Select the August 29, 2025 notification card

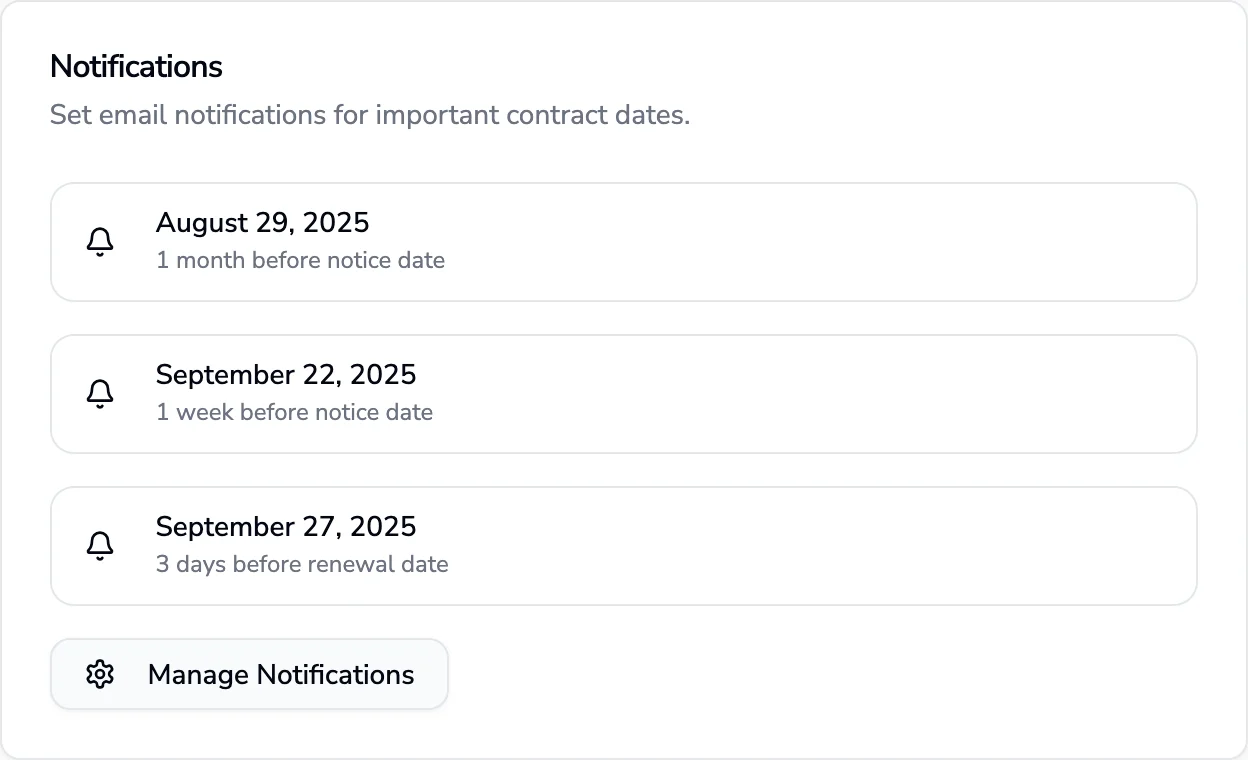[624, 242]
